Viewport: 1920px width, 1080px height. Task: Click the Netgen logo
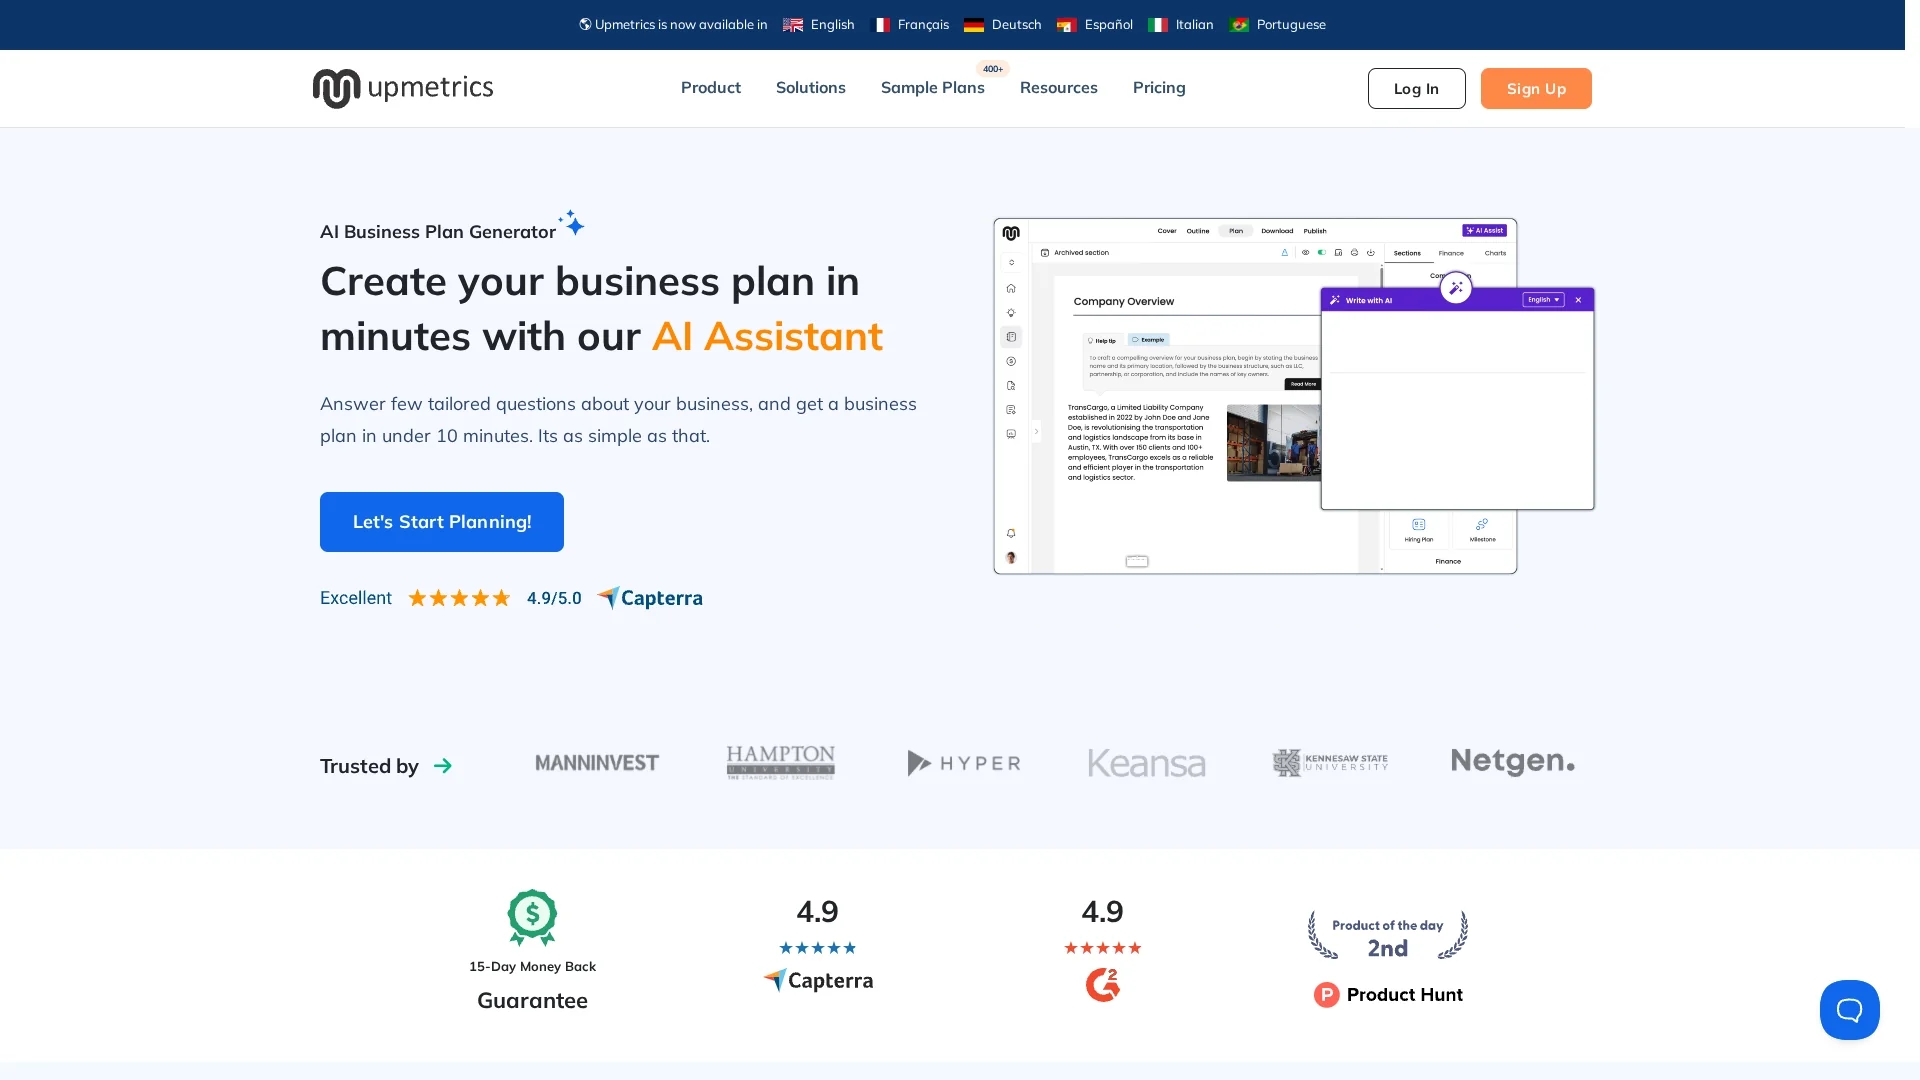(x=1513, y=762)
